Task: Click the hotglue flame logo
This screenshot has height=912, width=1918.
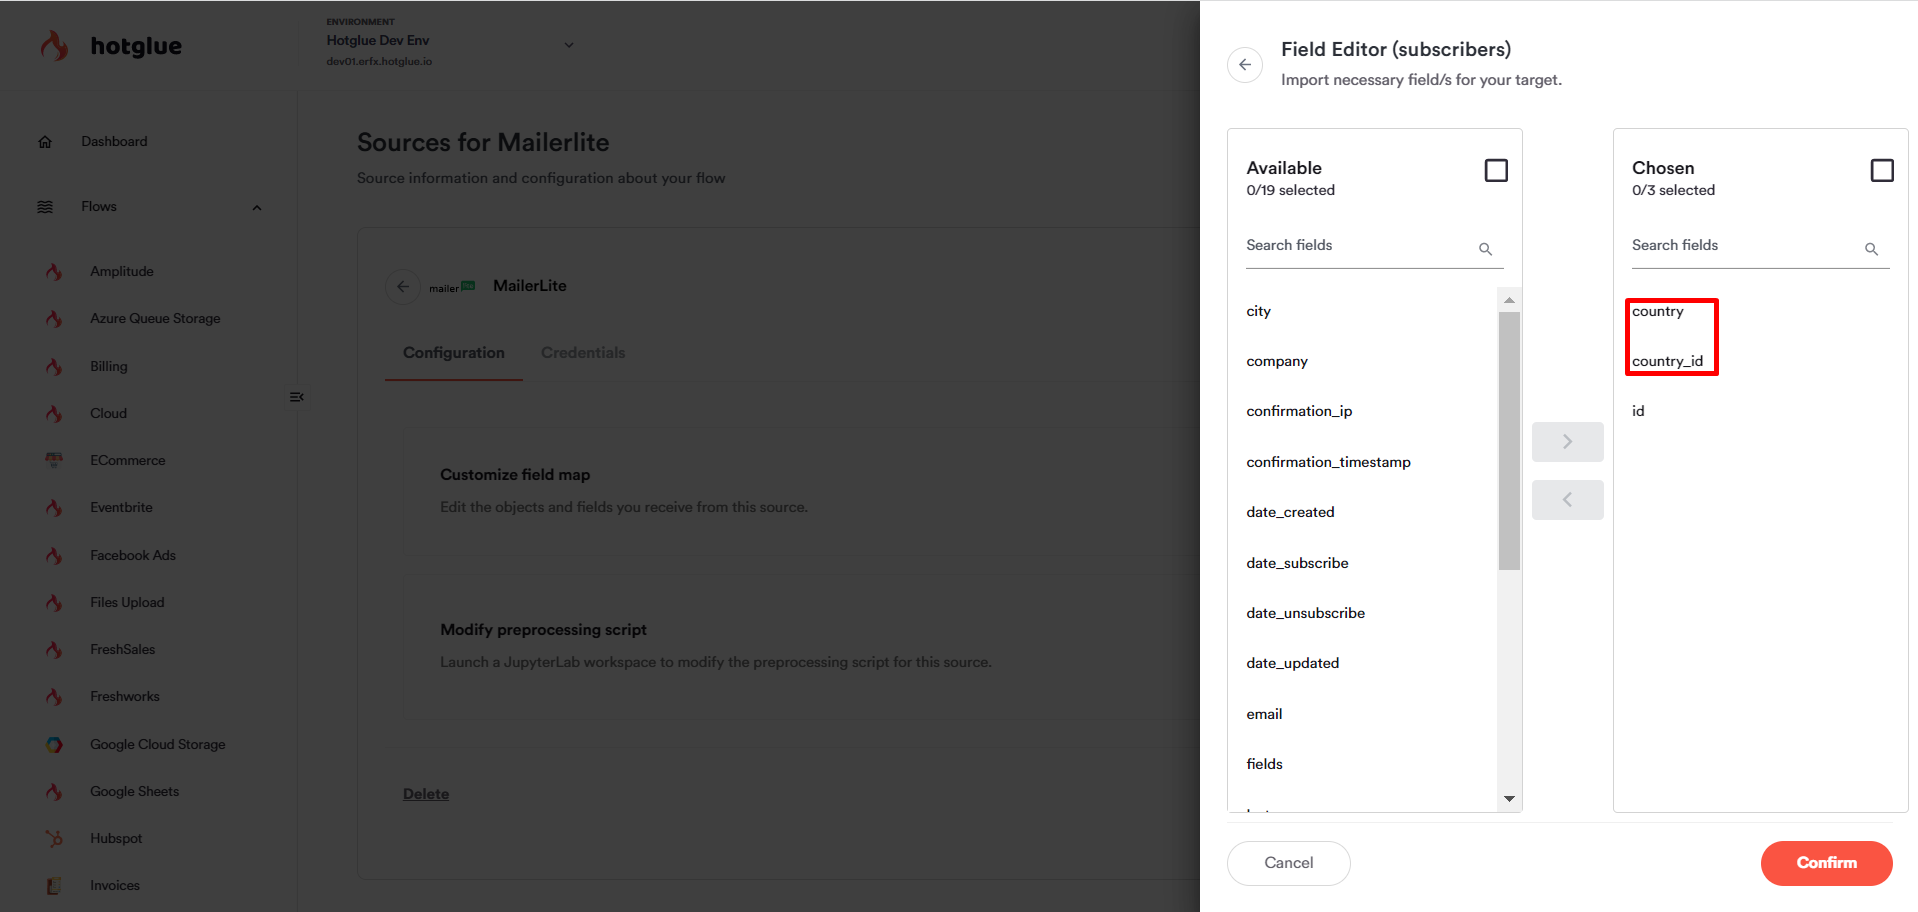Action: click(55, 46)
